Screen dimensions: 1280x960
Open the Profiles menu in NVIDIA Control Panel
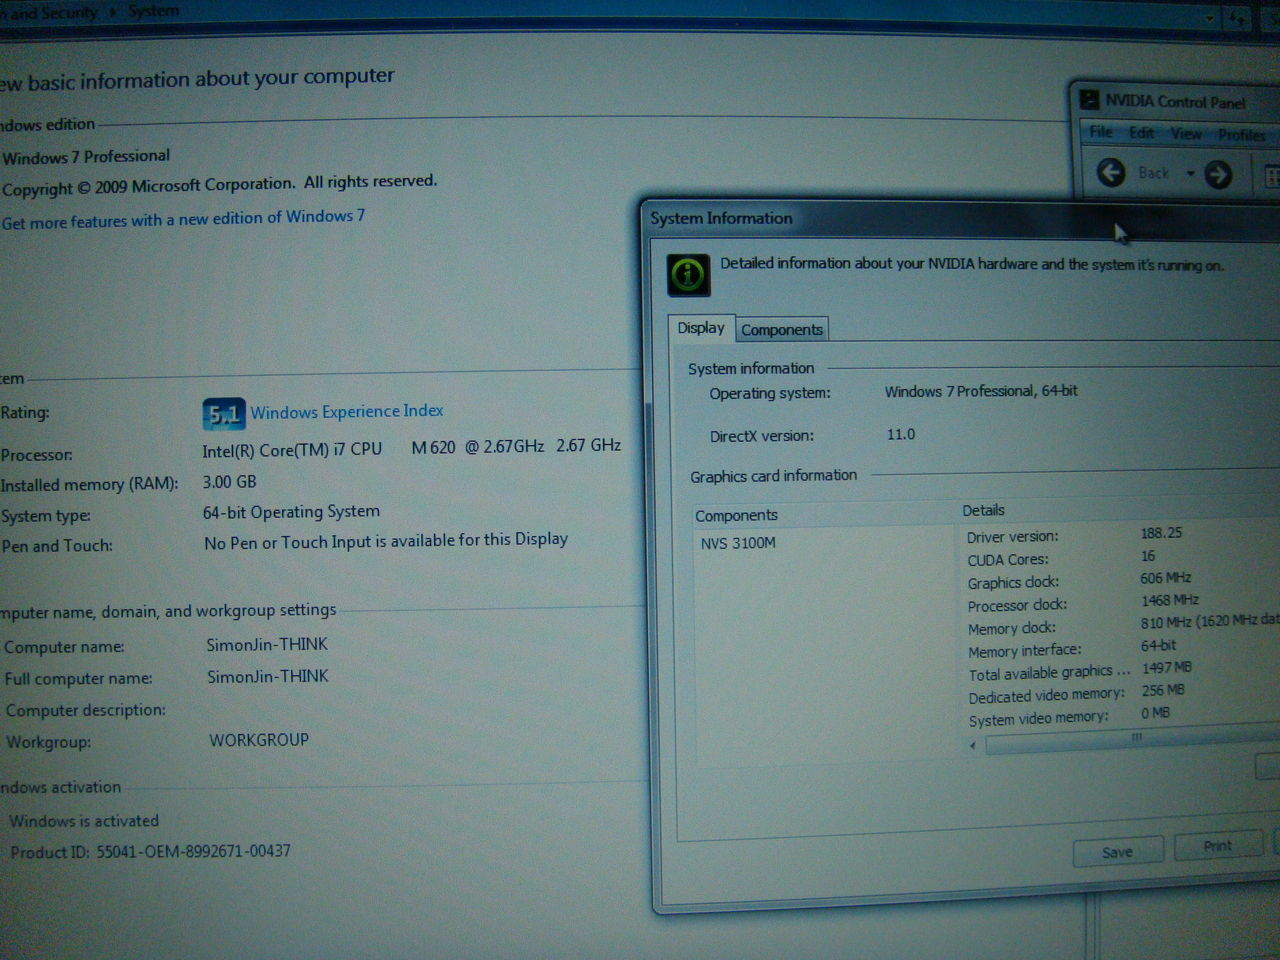[1242, 135]
